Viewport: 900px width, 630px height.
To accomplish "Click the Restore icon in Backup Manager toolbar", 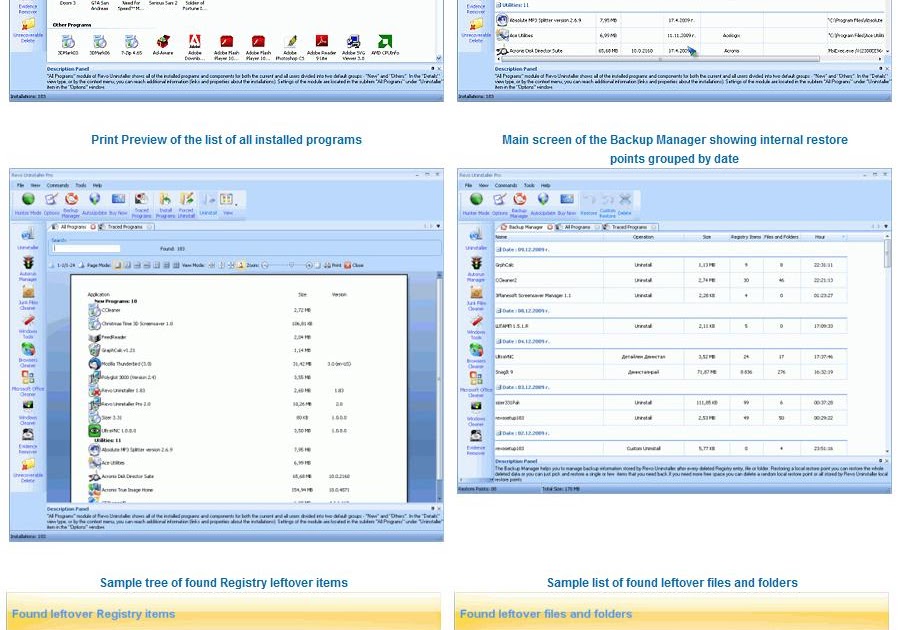I will (589, 204).
